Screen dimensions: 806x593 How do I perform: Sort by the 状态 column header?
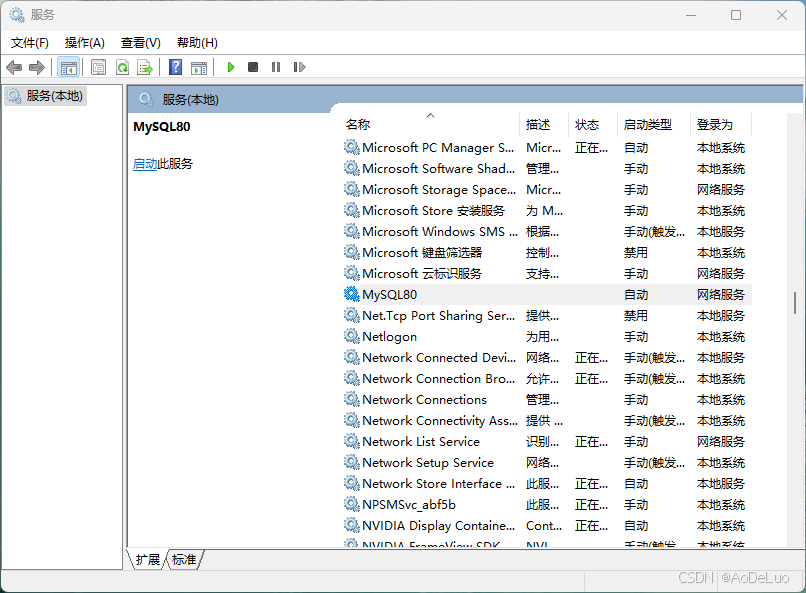tap(593, 124)
